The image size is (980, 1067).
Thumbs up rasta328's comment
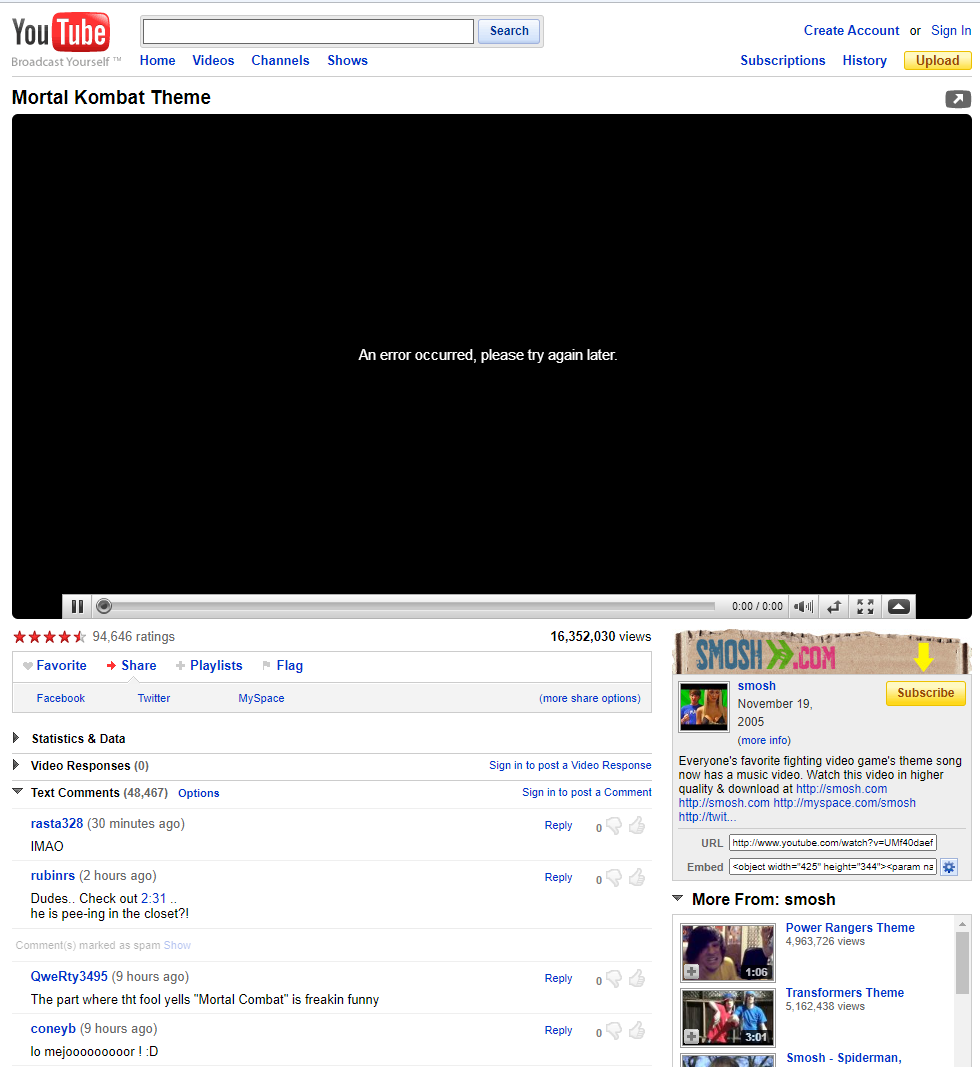(637, 825)
